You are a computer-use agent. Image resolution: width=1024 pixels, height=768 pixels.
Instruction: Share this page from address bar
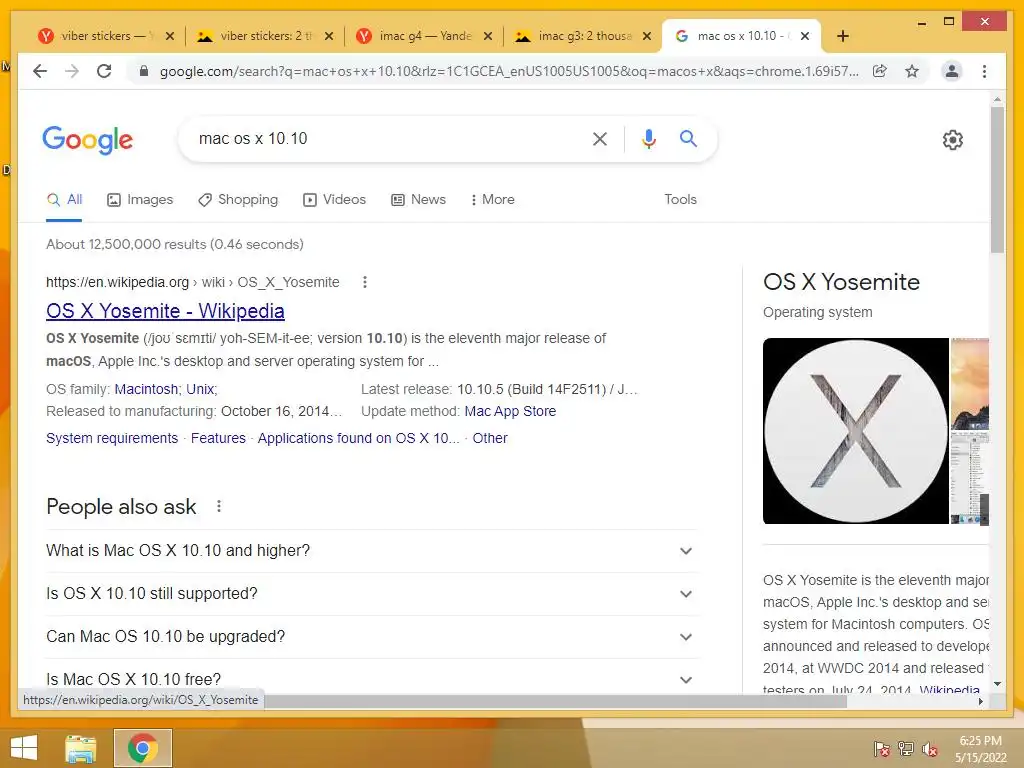(880, 71)
